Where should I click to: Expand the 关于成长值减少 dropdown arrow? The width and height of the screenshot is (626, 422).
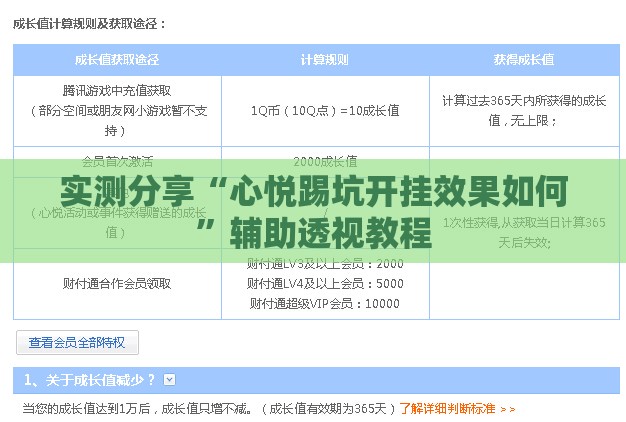169,379
